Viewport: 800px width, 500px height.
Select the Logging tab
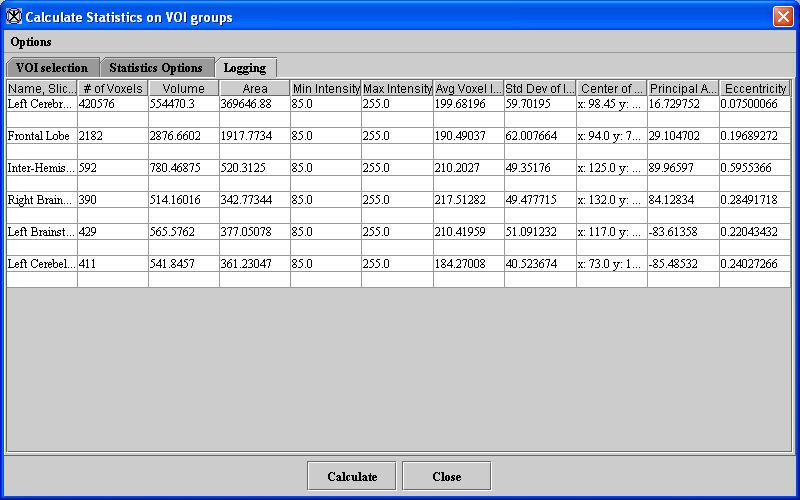point(245,68)
